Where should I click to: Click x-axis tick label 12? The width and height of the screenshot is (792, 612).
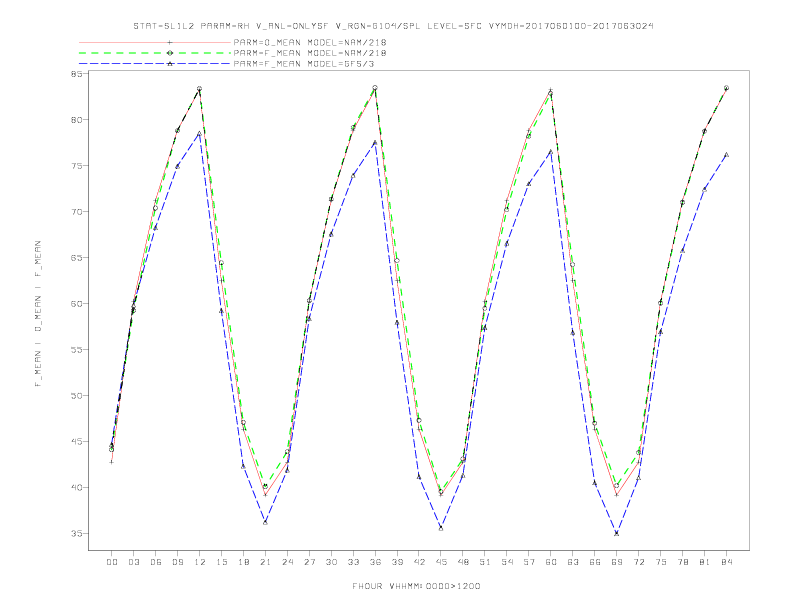click(x=200, y=562)
